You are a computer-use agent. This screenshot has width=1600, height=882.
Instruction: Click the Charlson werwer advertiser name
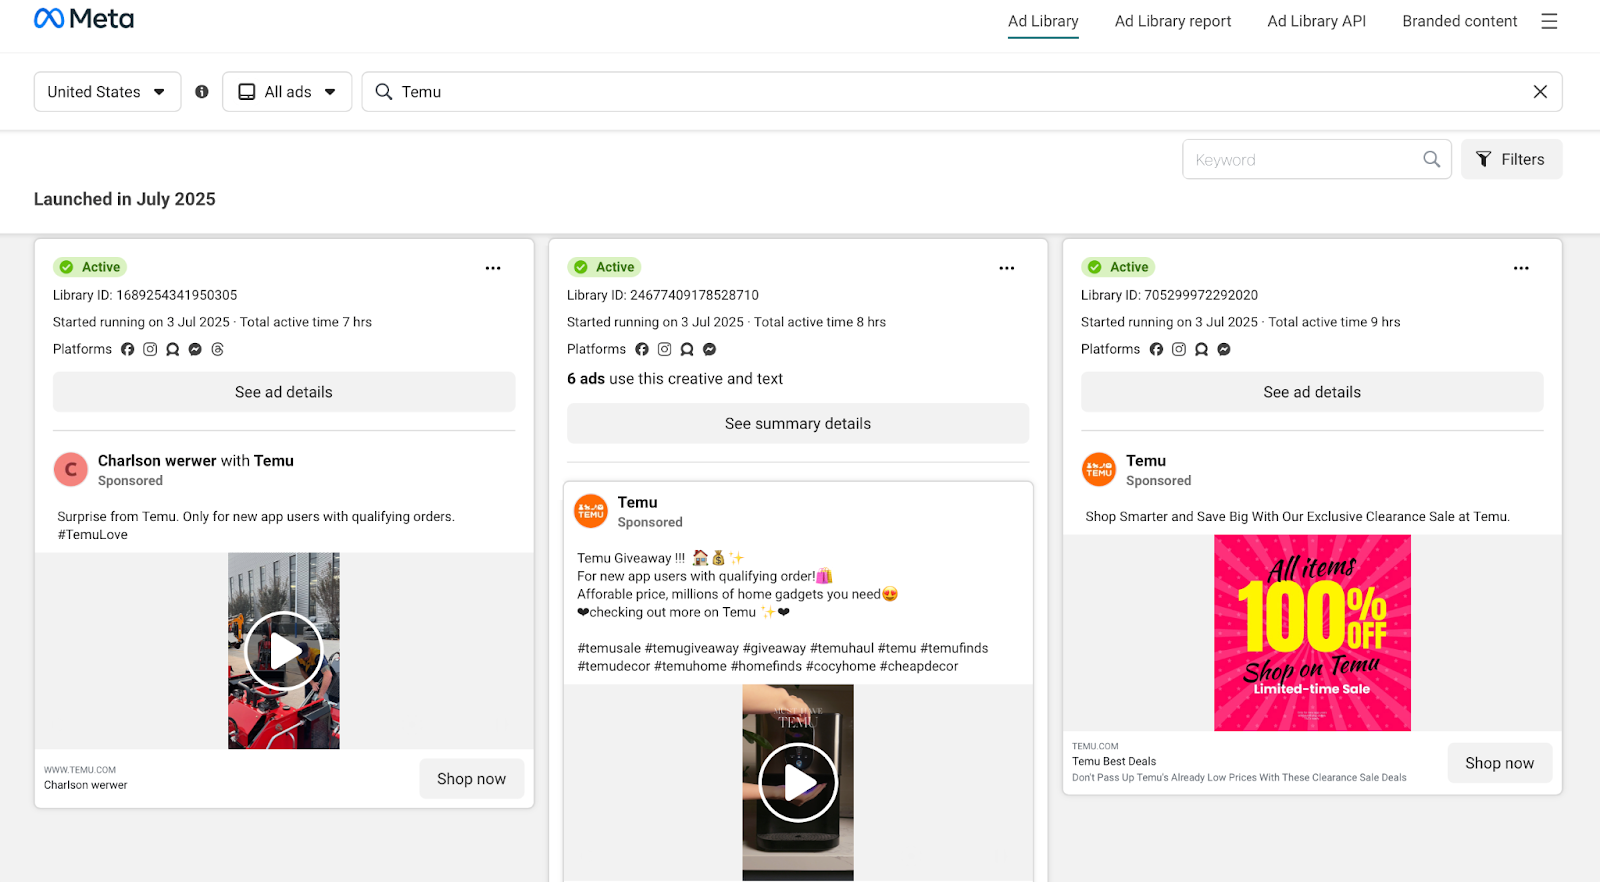pos(157,461)
